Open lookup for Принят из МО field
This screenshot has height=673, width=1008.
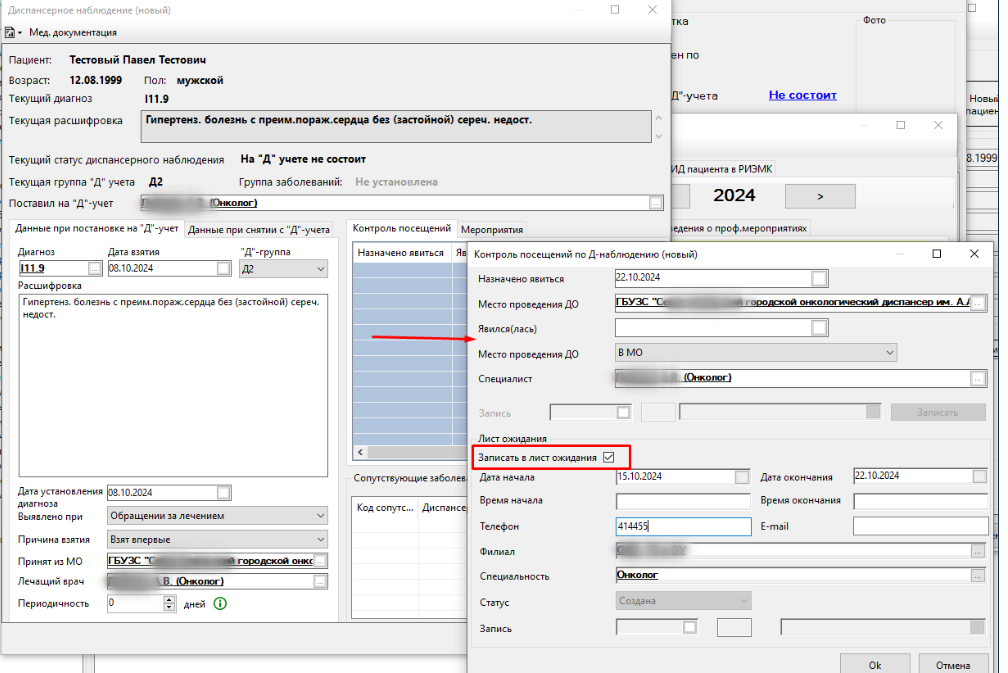tap(320, 561)
